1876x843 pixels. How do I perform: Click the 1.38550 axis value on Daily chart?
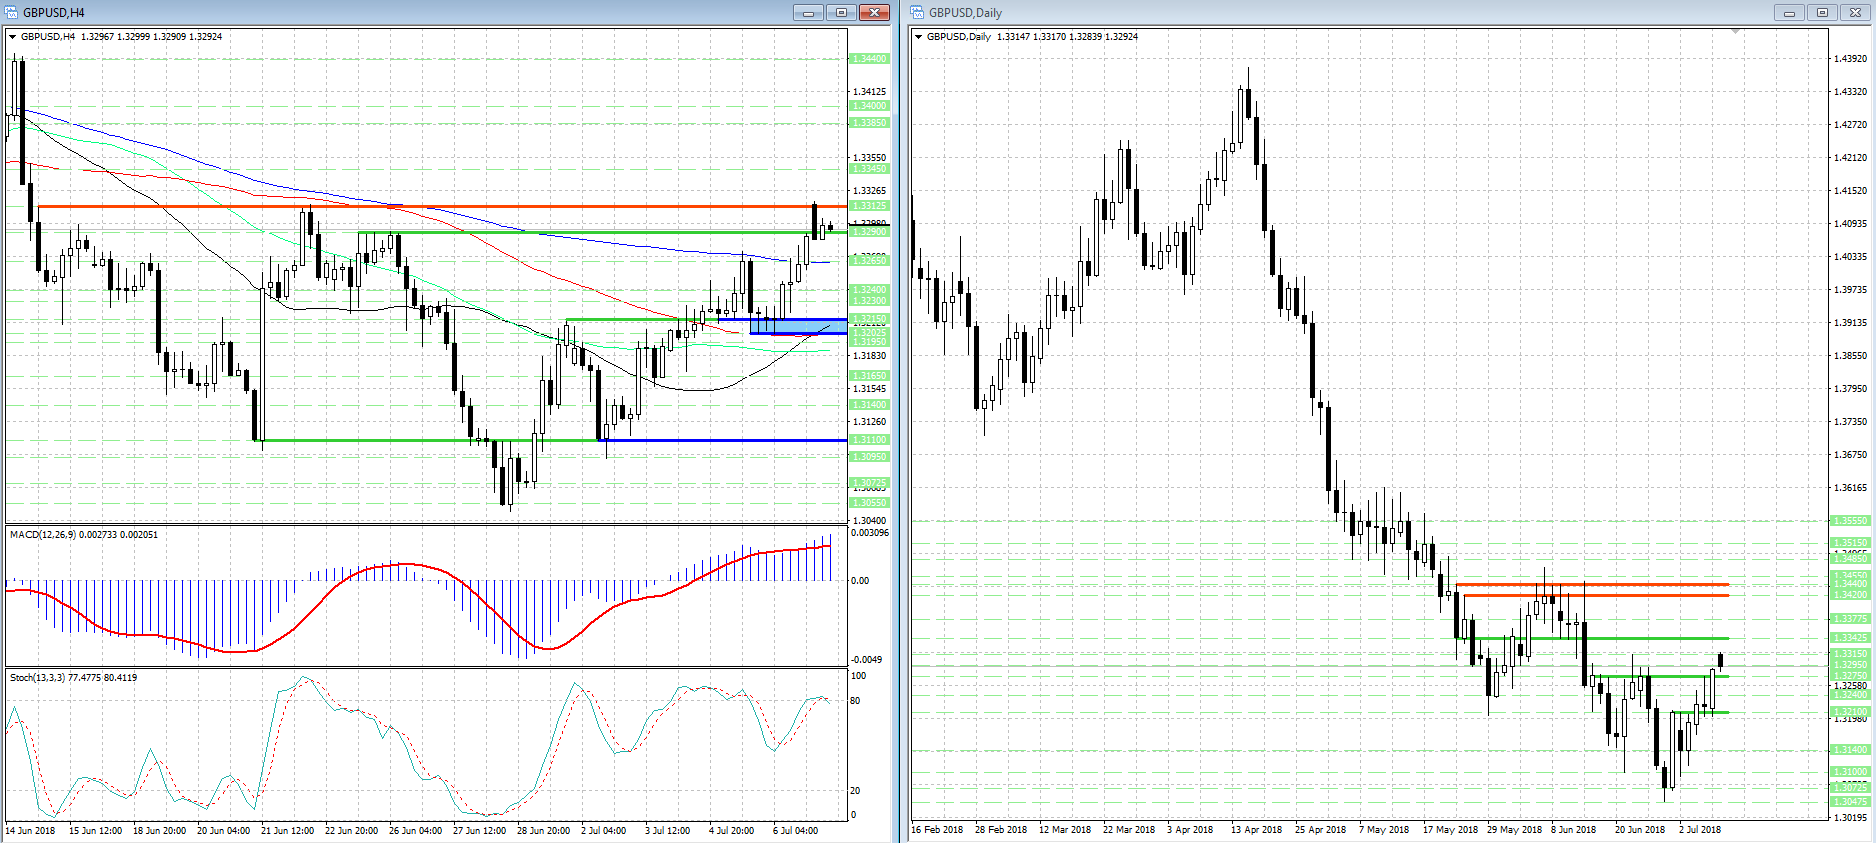[1850, 356]
